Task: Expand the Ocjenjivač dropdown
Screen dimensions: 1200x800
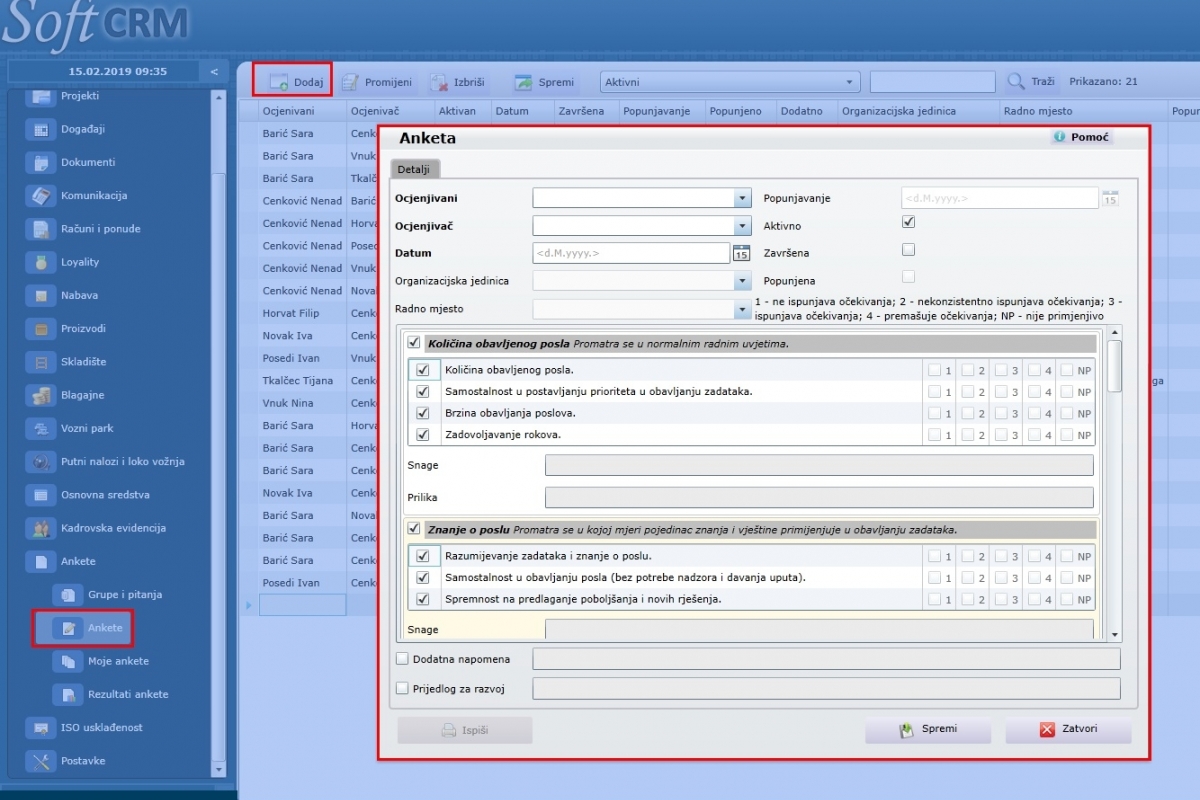Action: tap(742, 226)
